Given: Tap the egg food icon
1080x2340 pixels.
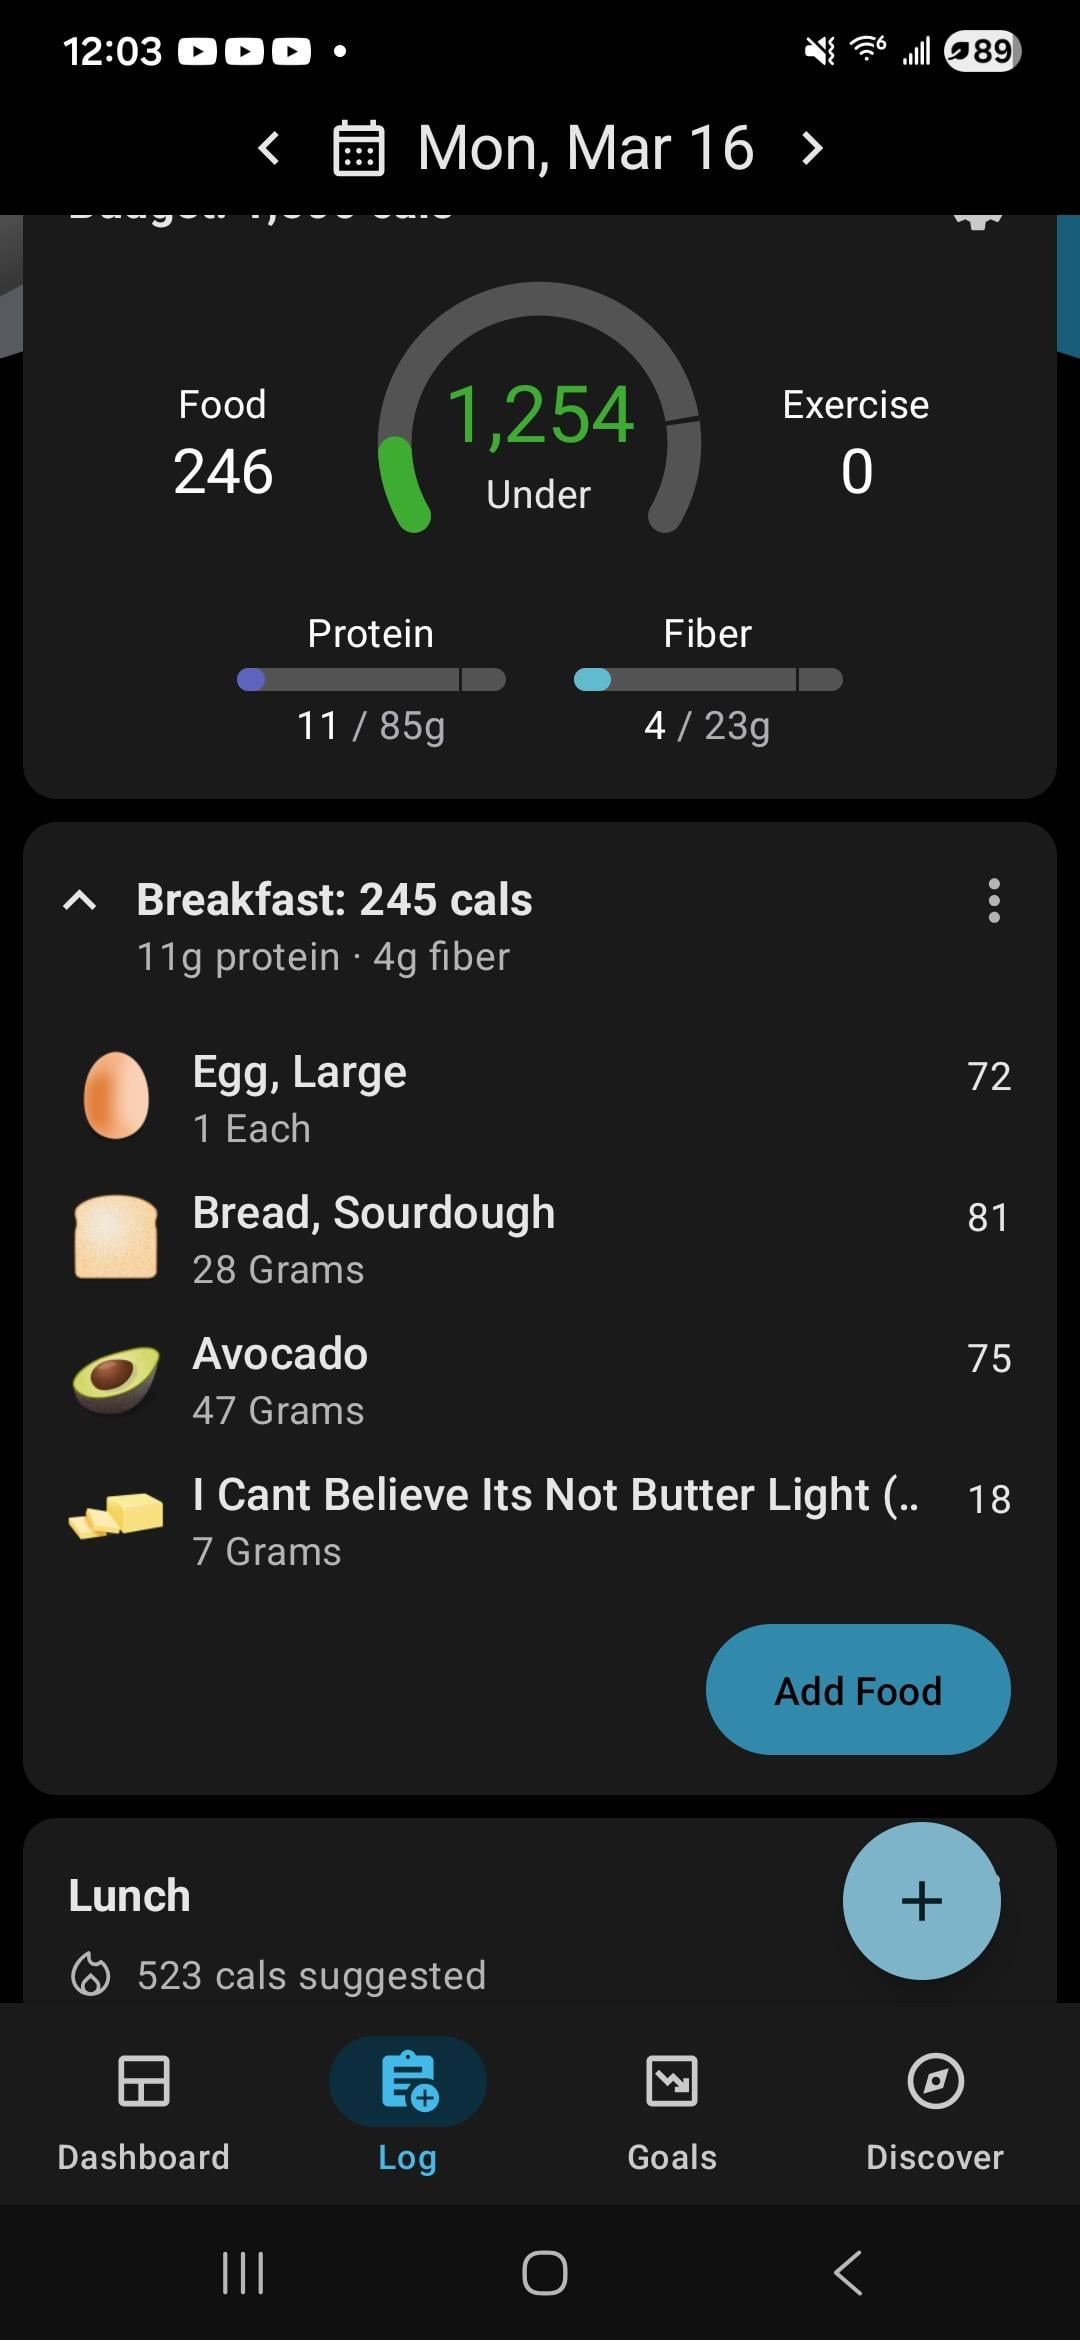Looking at the screenshot, I should (116, 1096).
